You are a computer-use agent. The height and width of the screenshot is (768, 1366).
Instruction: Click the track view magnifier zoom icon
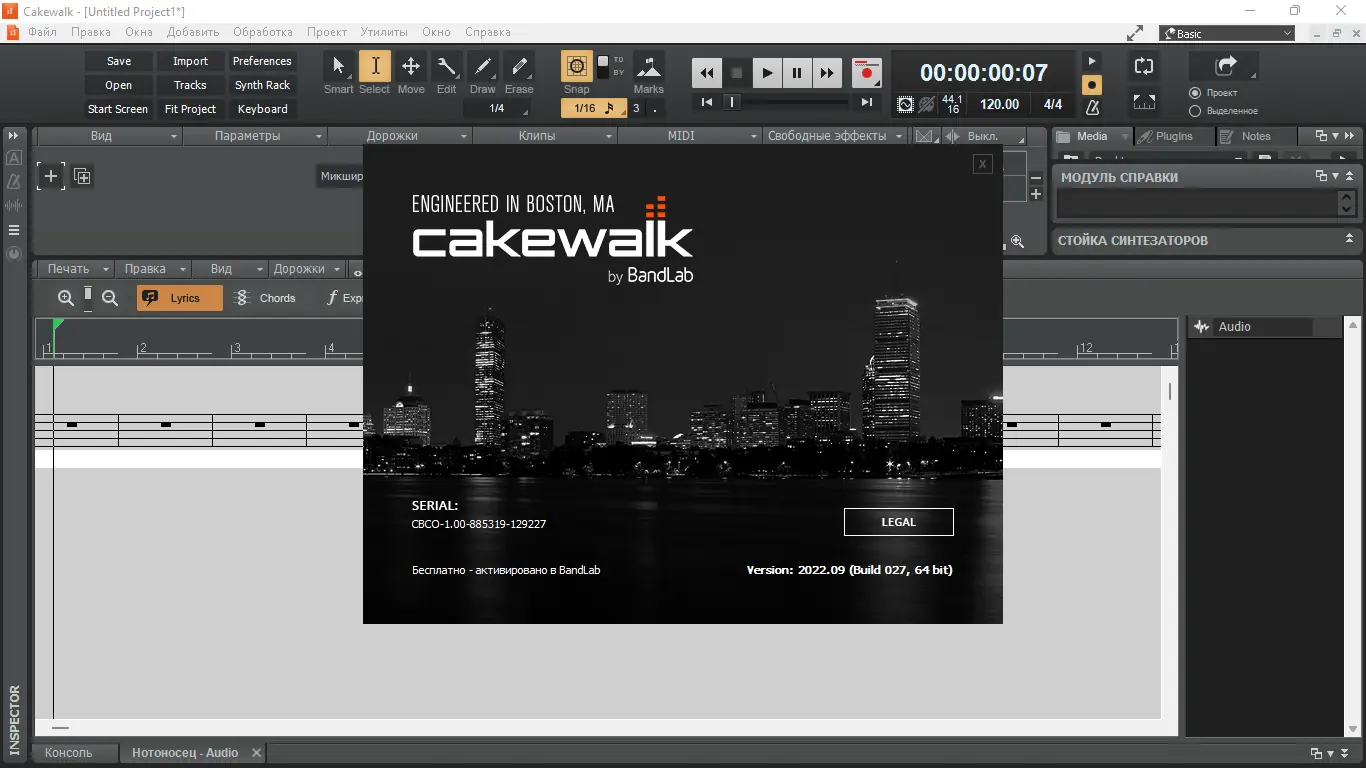[x=1017, y=241]
